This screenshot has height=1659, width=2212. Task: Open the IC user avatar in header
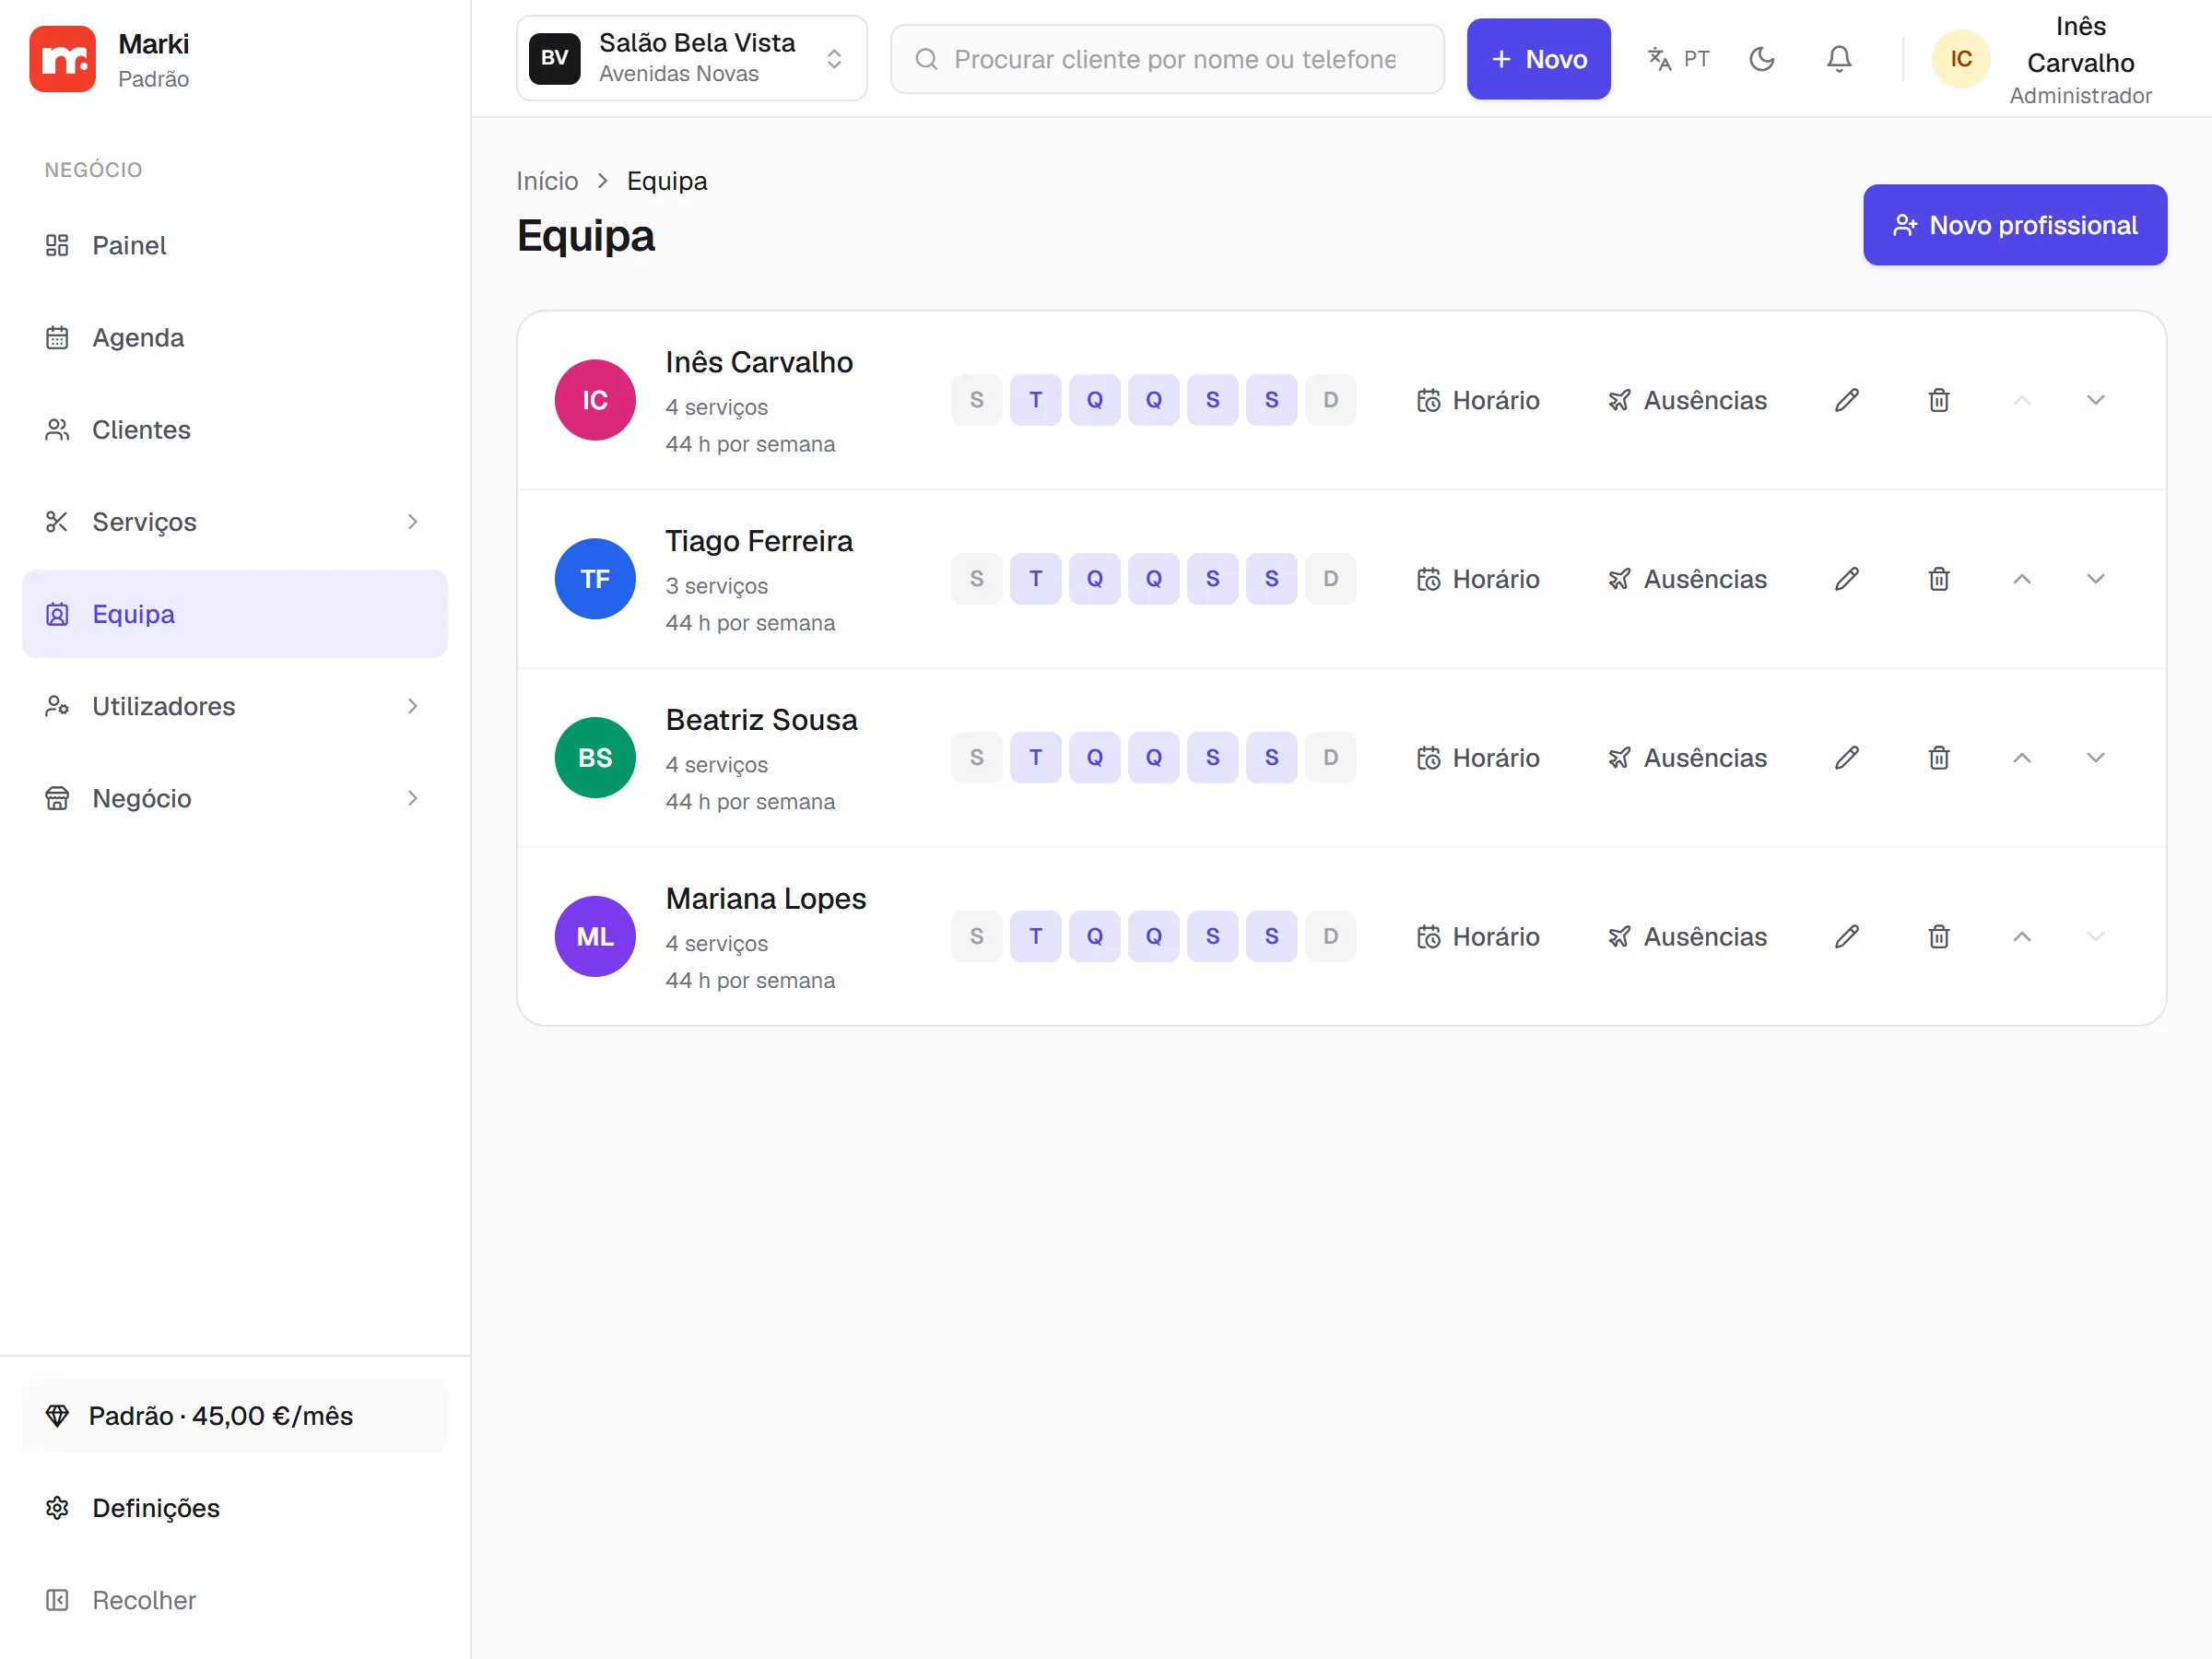click(x=1960, y=59)
